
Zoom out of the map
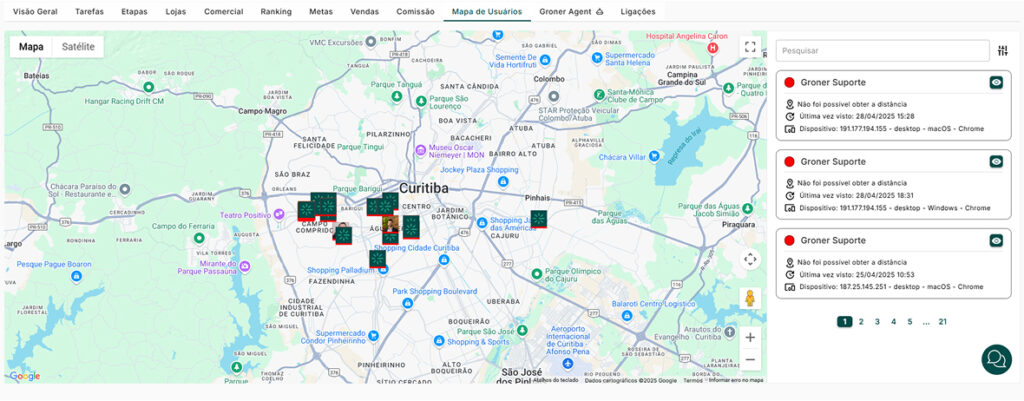[x=750, y=360]
